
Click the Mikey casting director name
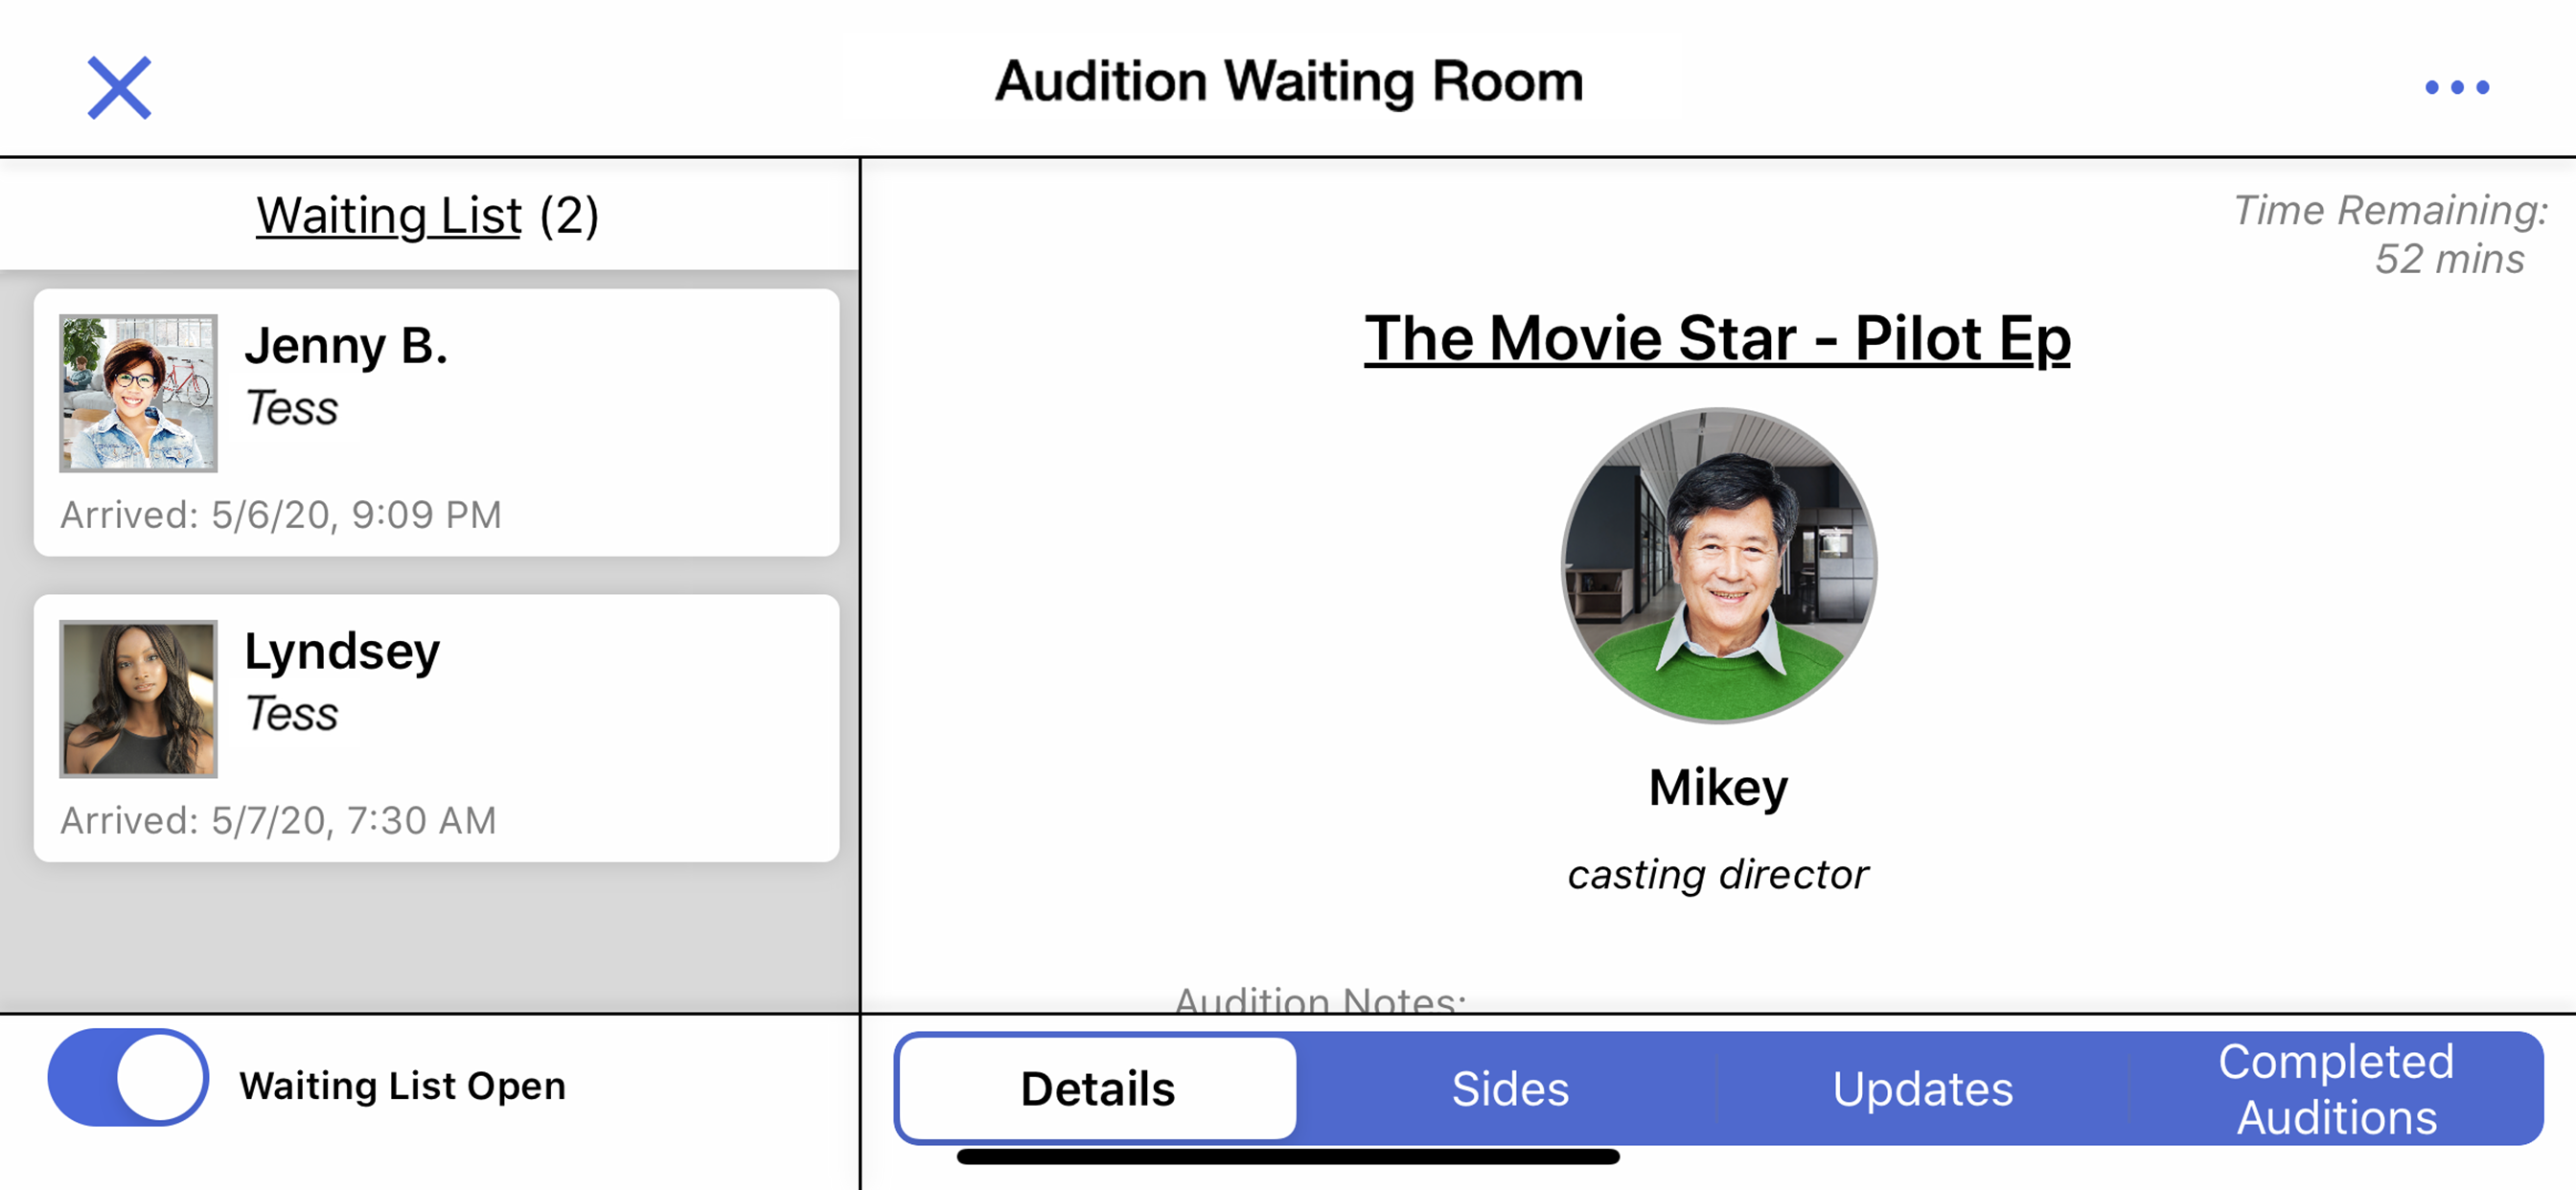[x=1718, y=787]
